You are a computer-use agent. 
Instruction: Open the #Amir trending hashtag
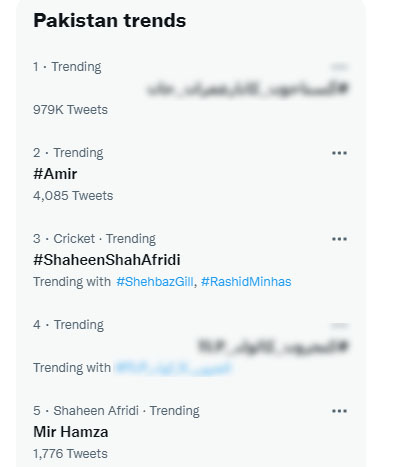[55, 174]
